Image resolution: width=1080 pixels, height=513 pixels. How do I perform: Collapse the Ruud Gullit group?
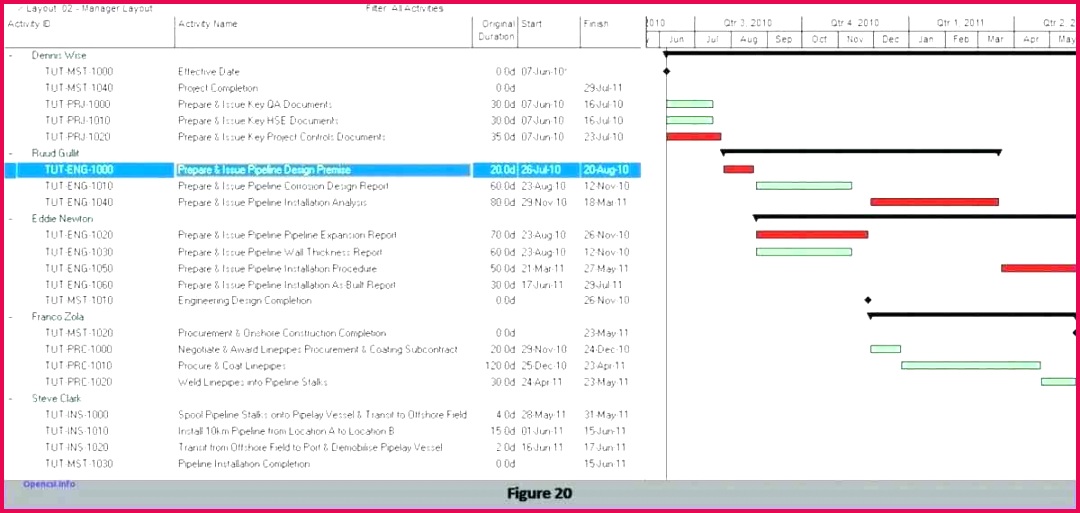11,153
